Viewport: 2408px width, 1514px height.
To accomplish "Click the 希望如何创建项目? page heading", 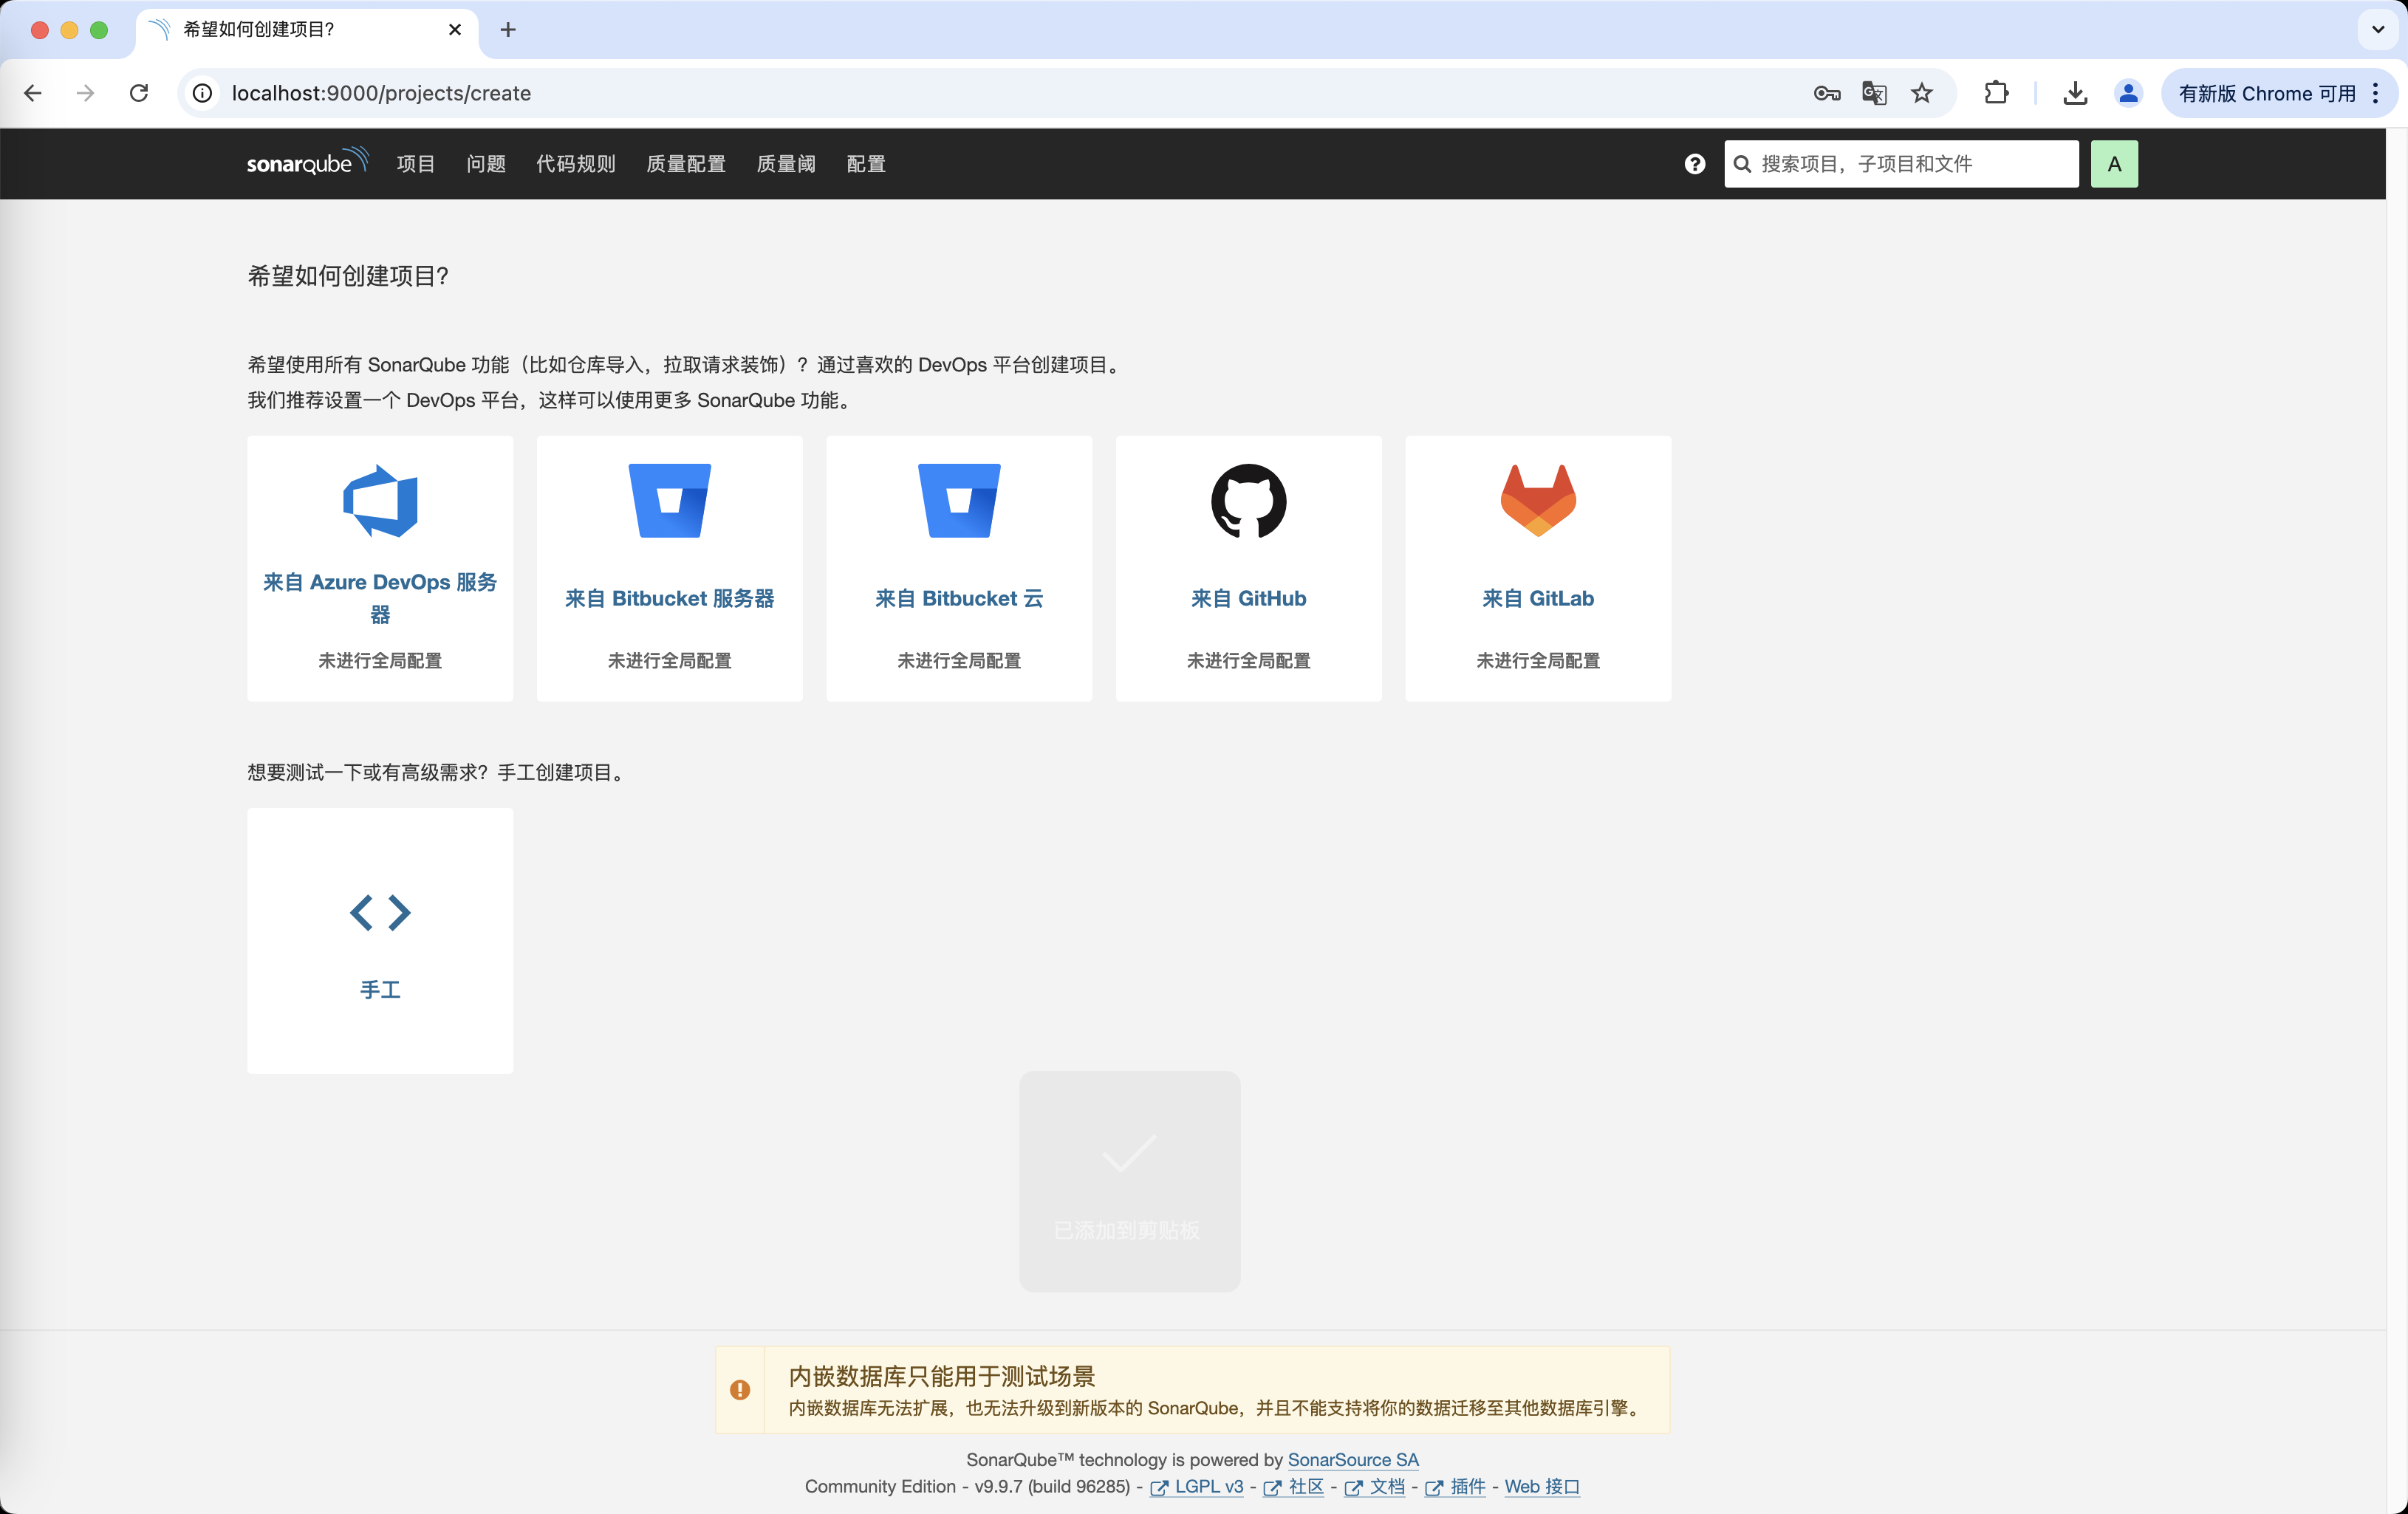I will pyautogui.click(x=348, y=276).
